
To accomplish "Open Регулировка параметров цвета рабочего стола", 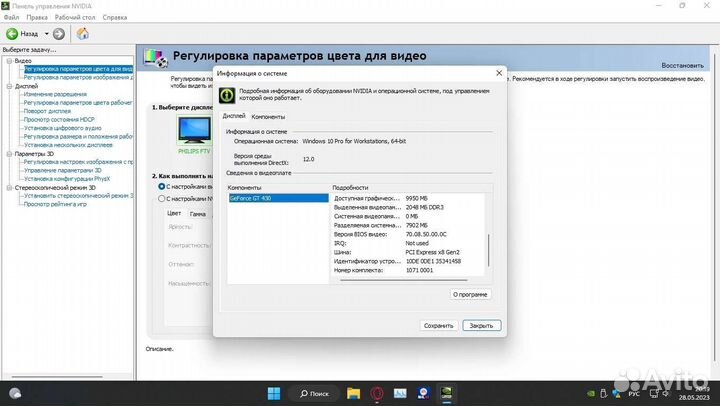I will (x=78, y=103).
